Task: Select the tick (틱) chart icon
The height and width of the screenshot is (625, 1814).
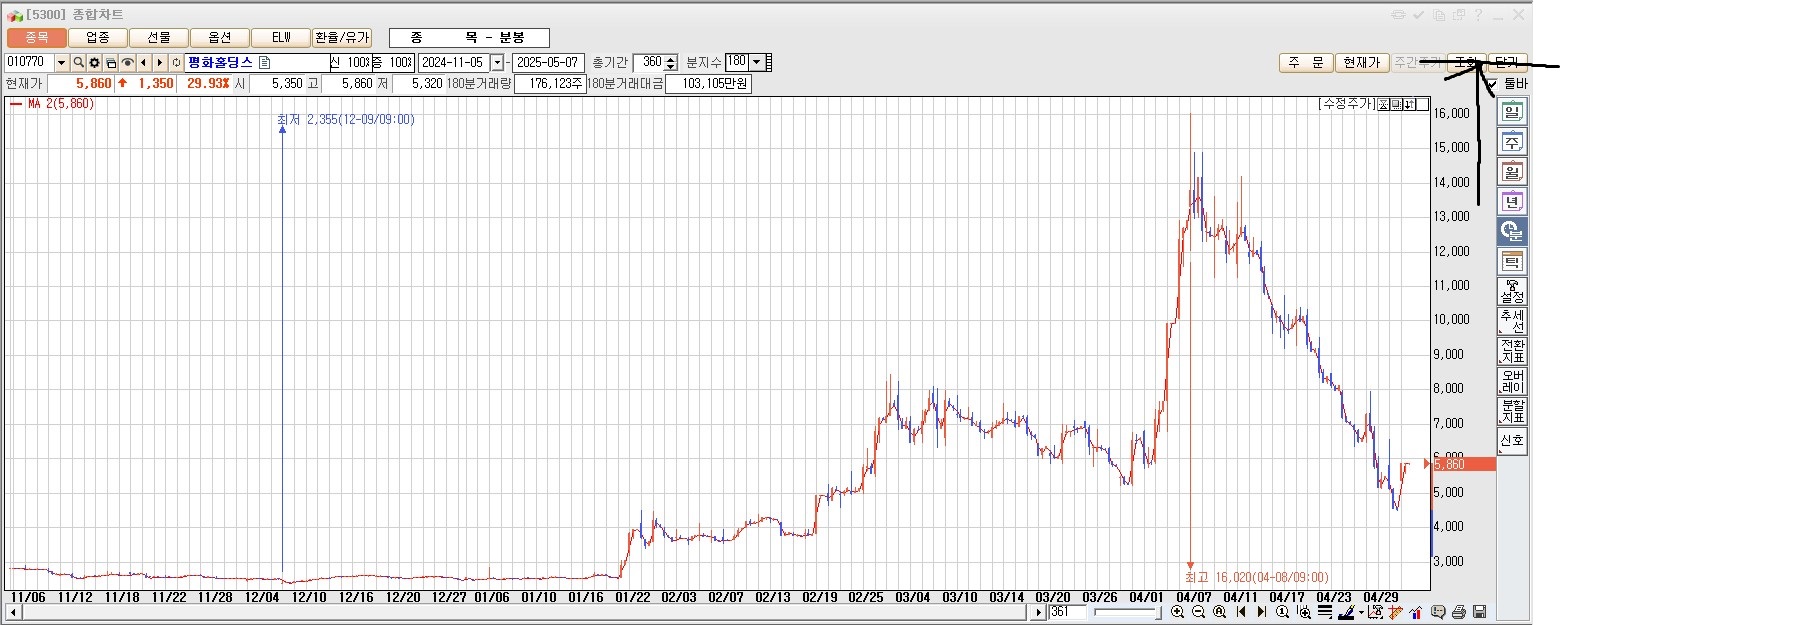Action: click(1512, 262)
